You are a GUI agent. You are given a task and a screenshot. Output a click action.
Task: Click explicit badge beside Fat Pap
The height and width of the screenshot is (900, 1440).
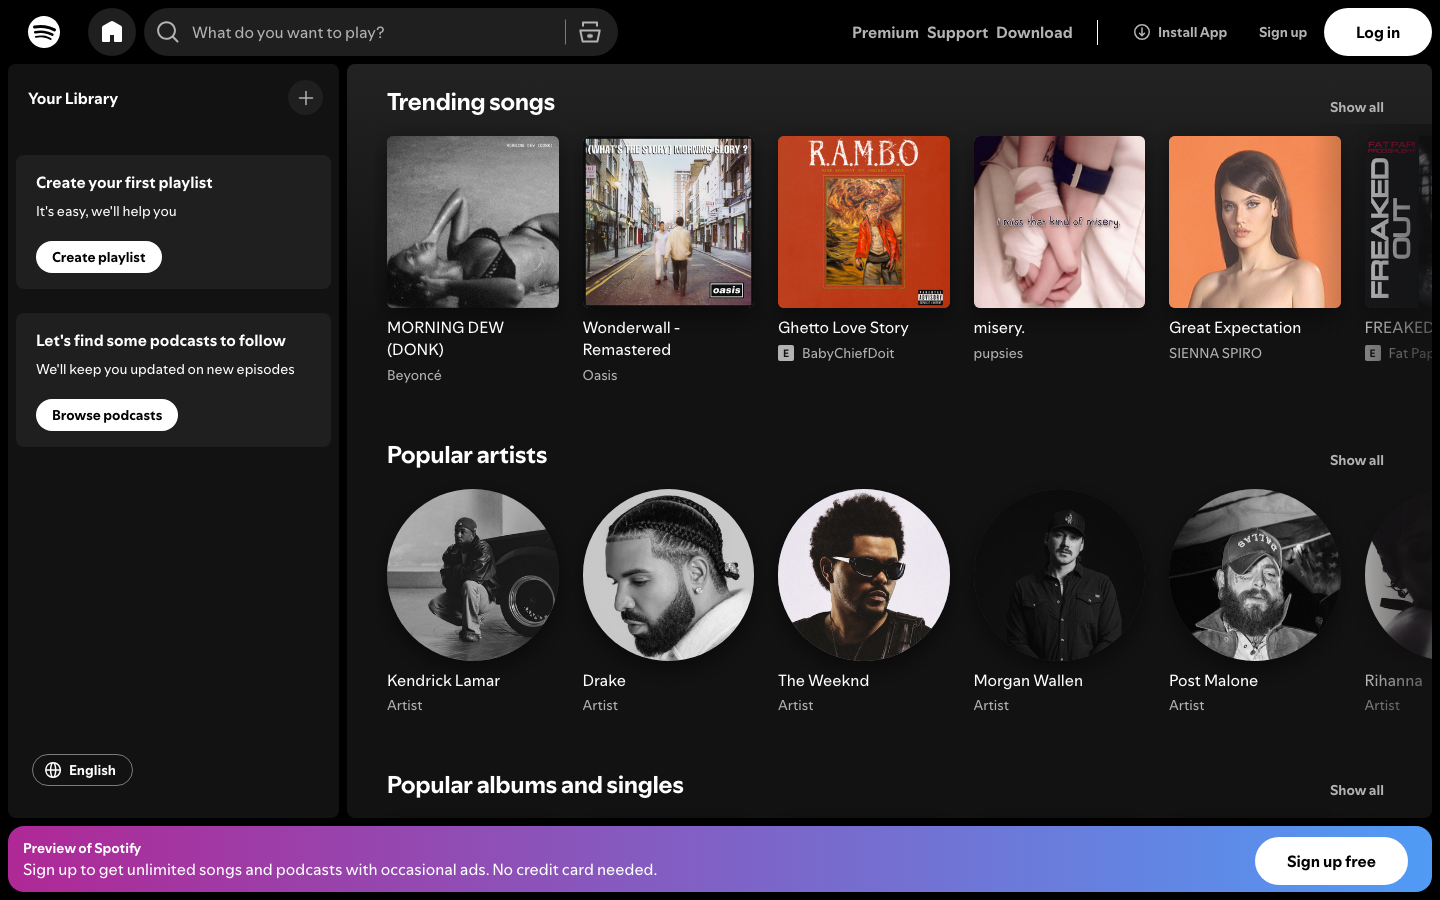1373,353
